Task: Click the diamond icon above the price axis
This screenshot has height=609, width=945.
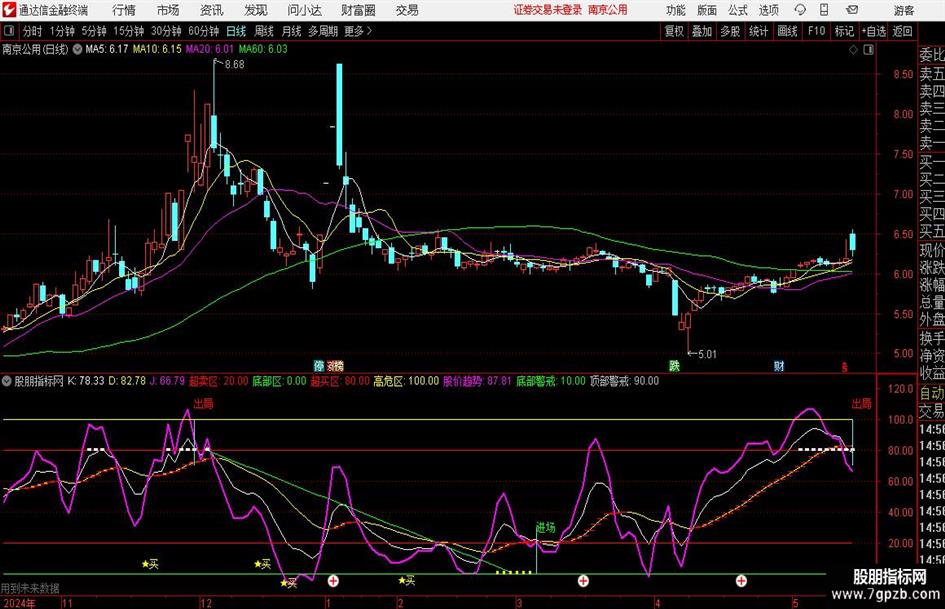Action: [853, 50]
